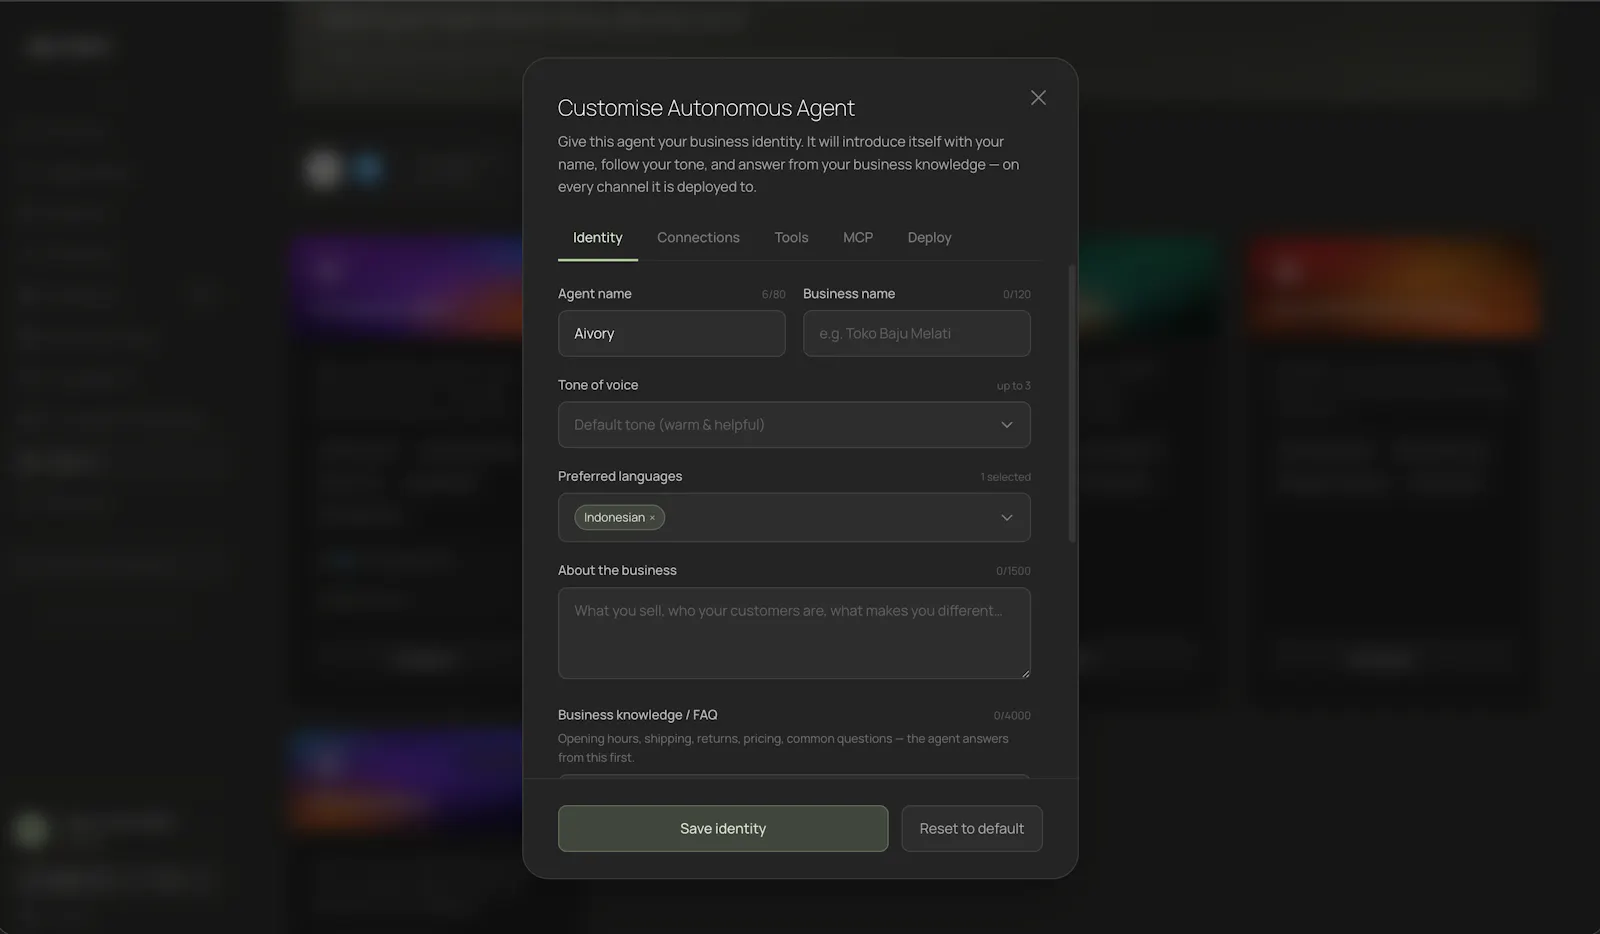Switch to the Identity tab
Viewport: 1600px width, 934px height.
pyautogui.click(x=597, y=238)
